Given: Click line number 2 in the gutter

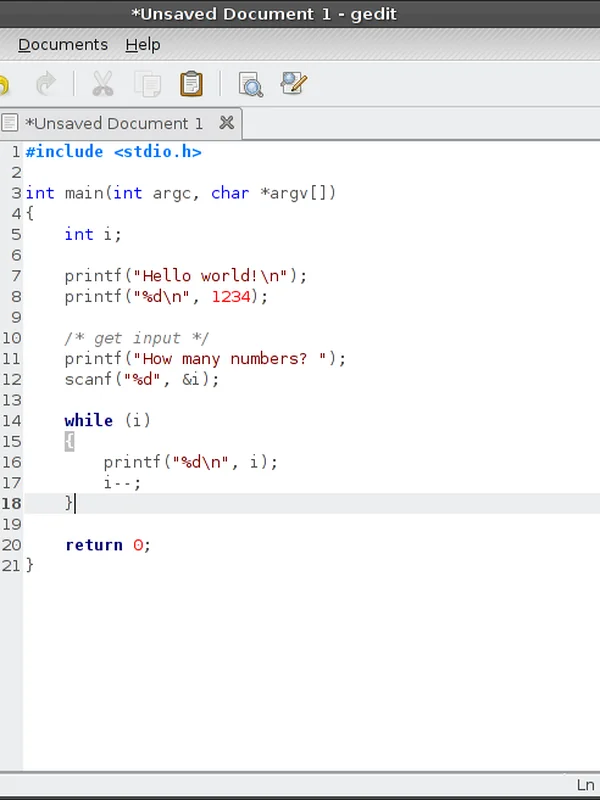Looking at the screenshot, I should pos(16,172).
